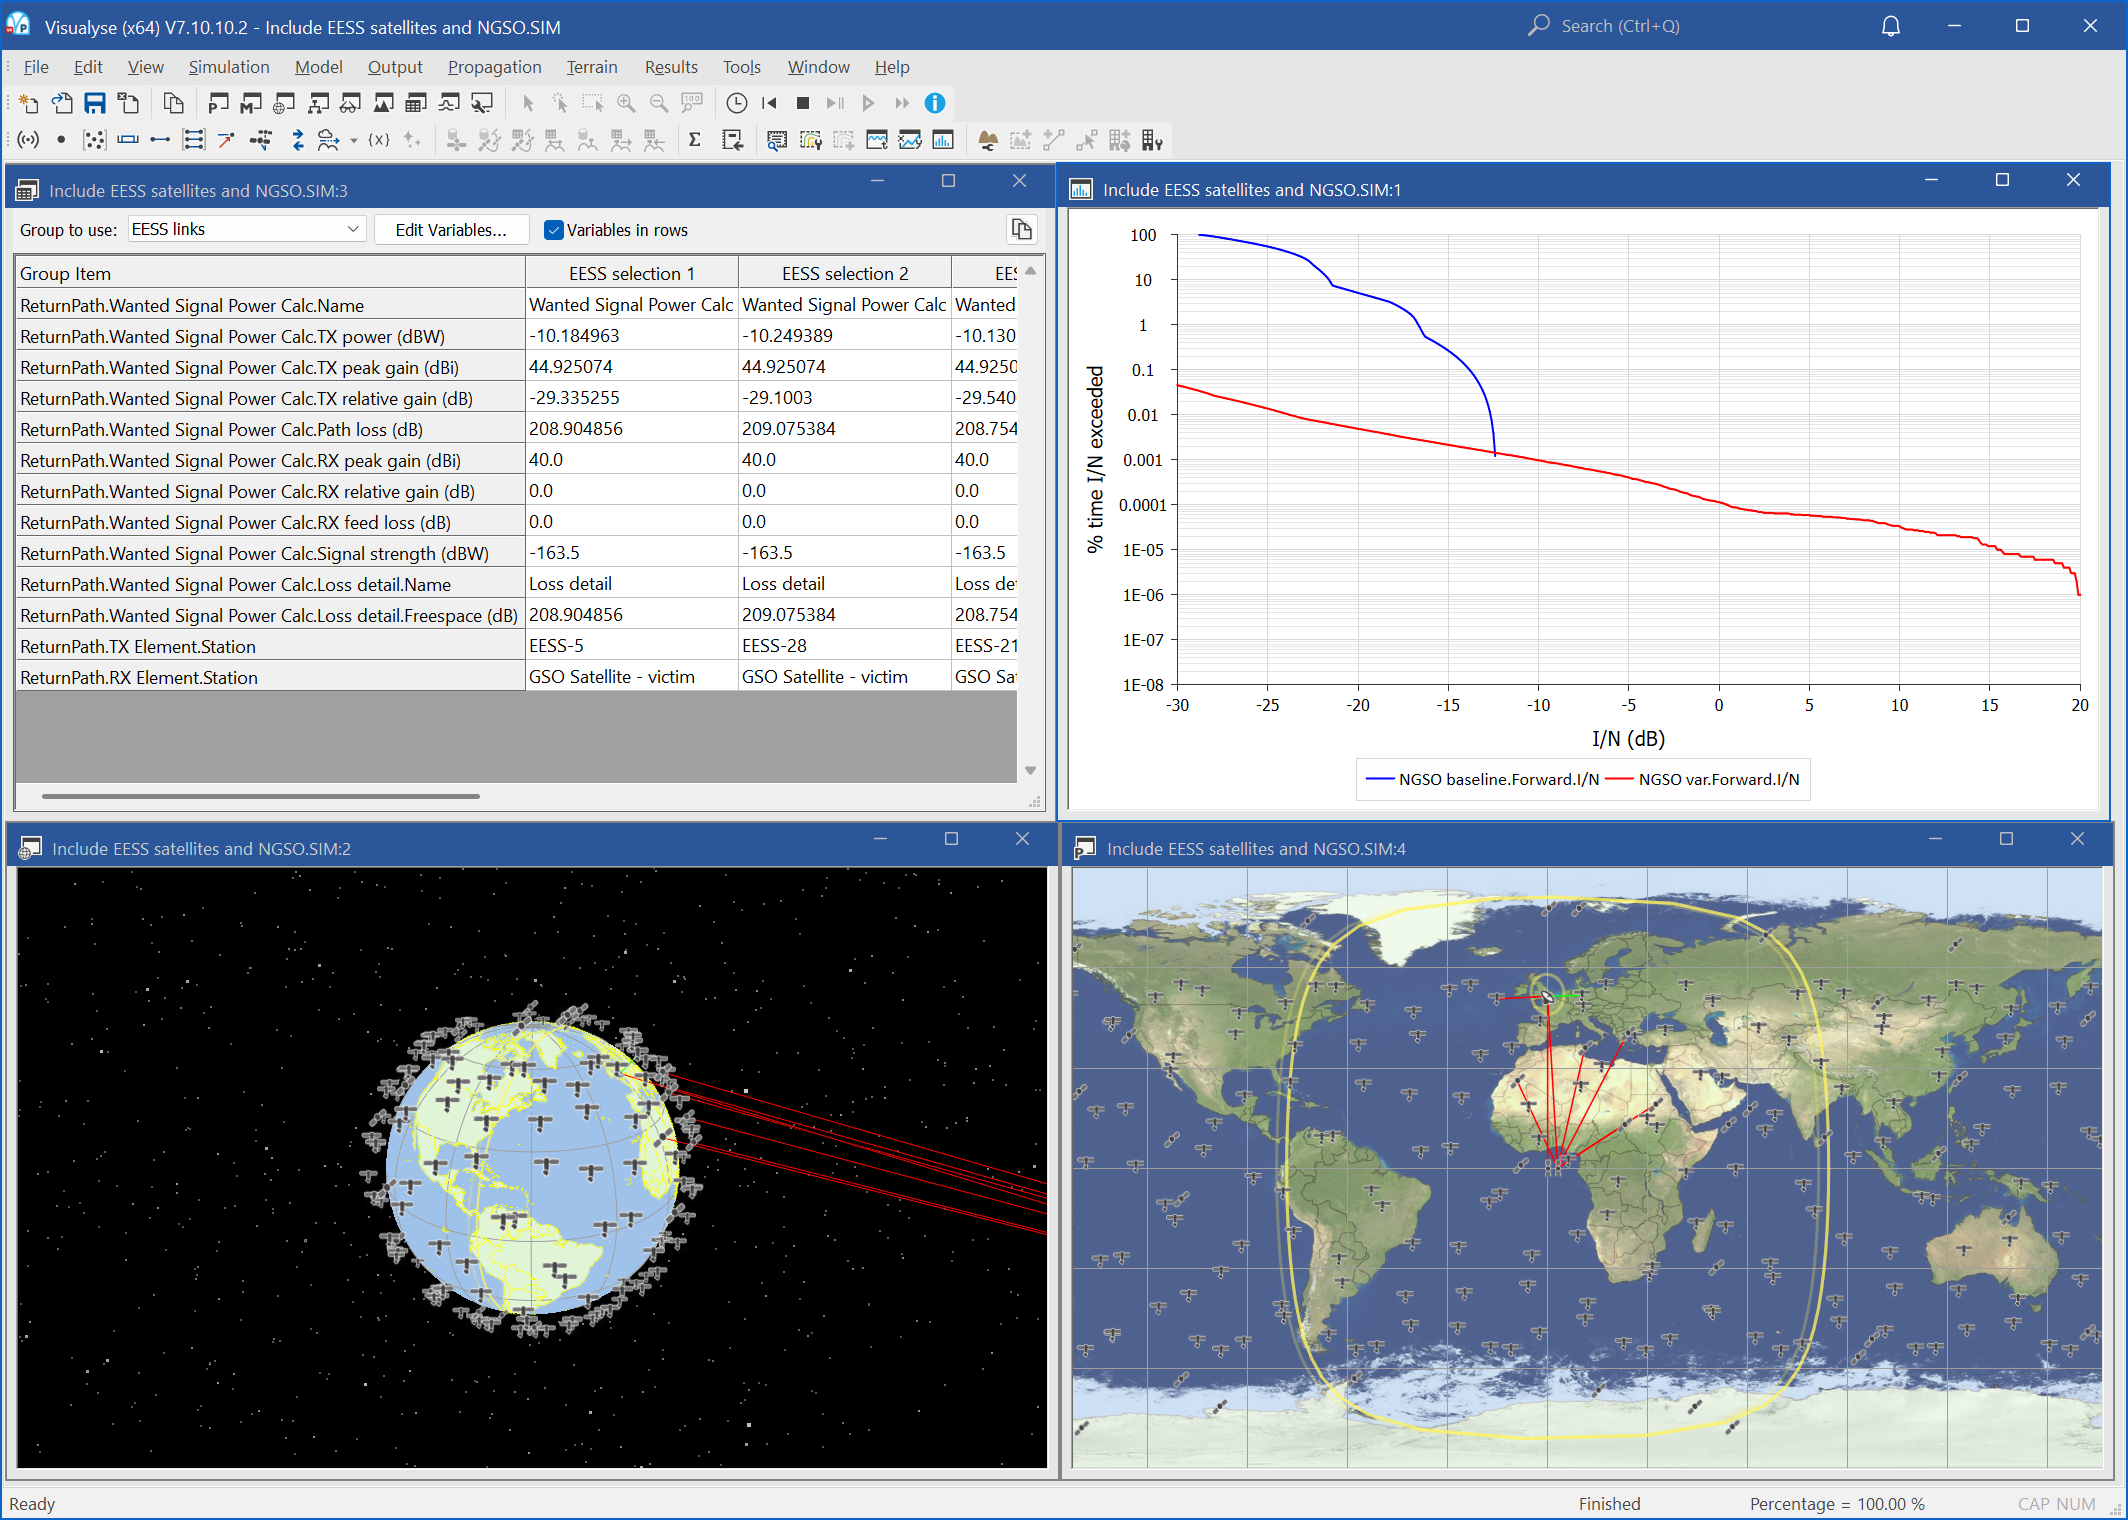Click the notifications bell icon
This screenshot has width=2128, height=1520.
click(x=1890, y=26)
